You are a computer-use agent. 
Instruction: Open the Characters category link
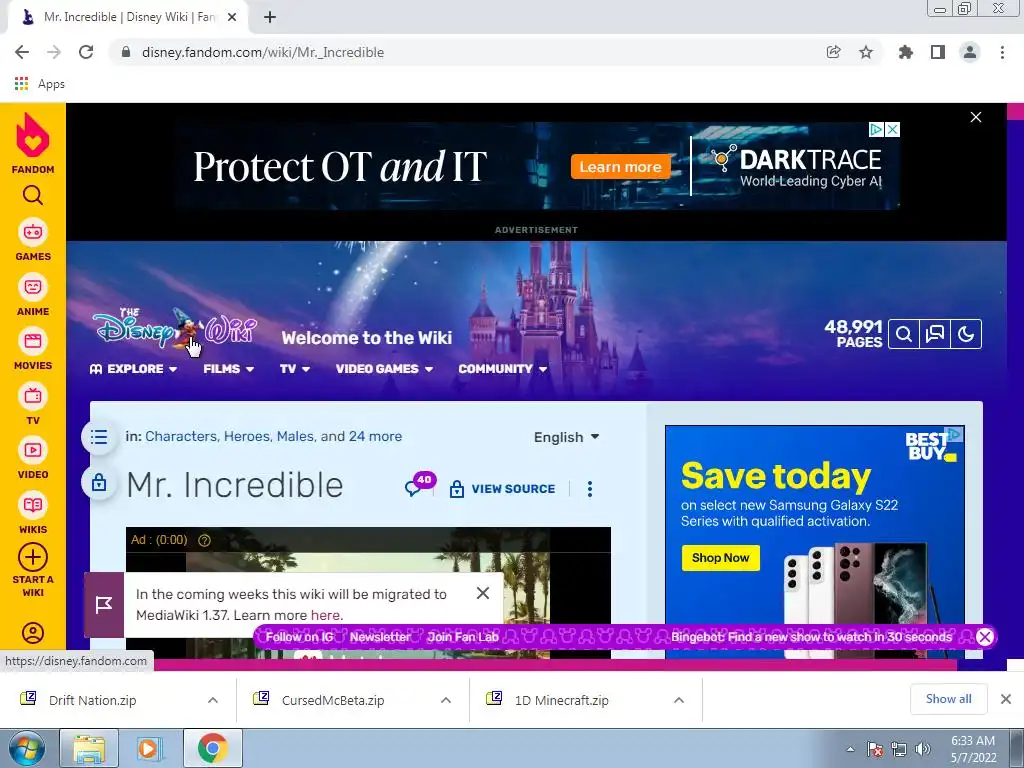181,436
